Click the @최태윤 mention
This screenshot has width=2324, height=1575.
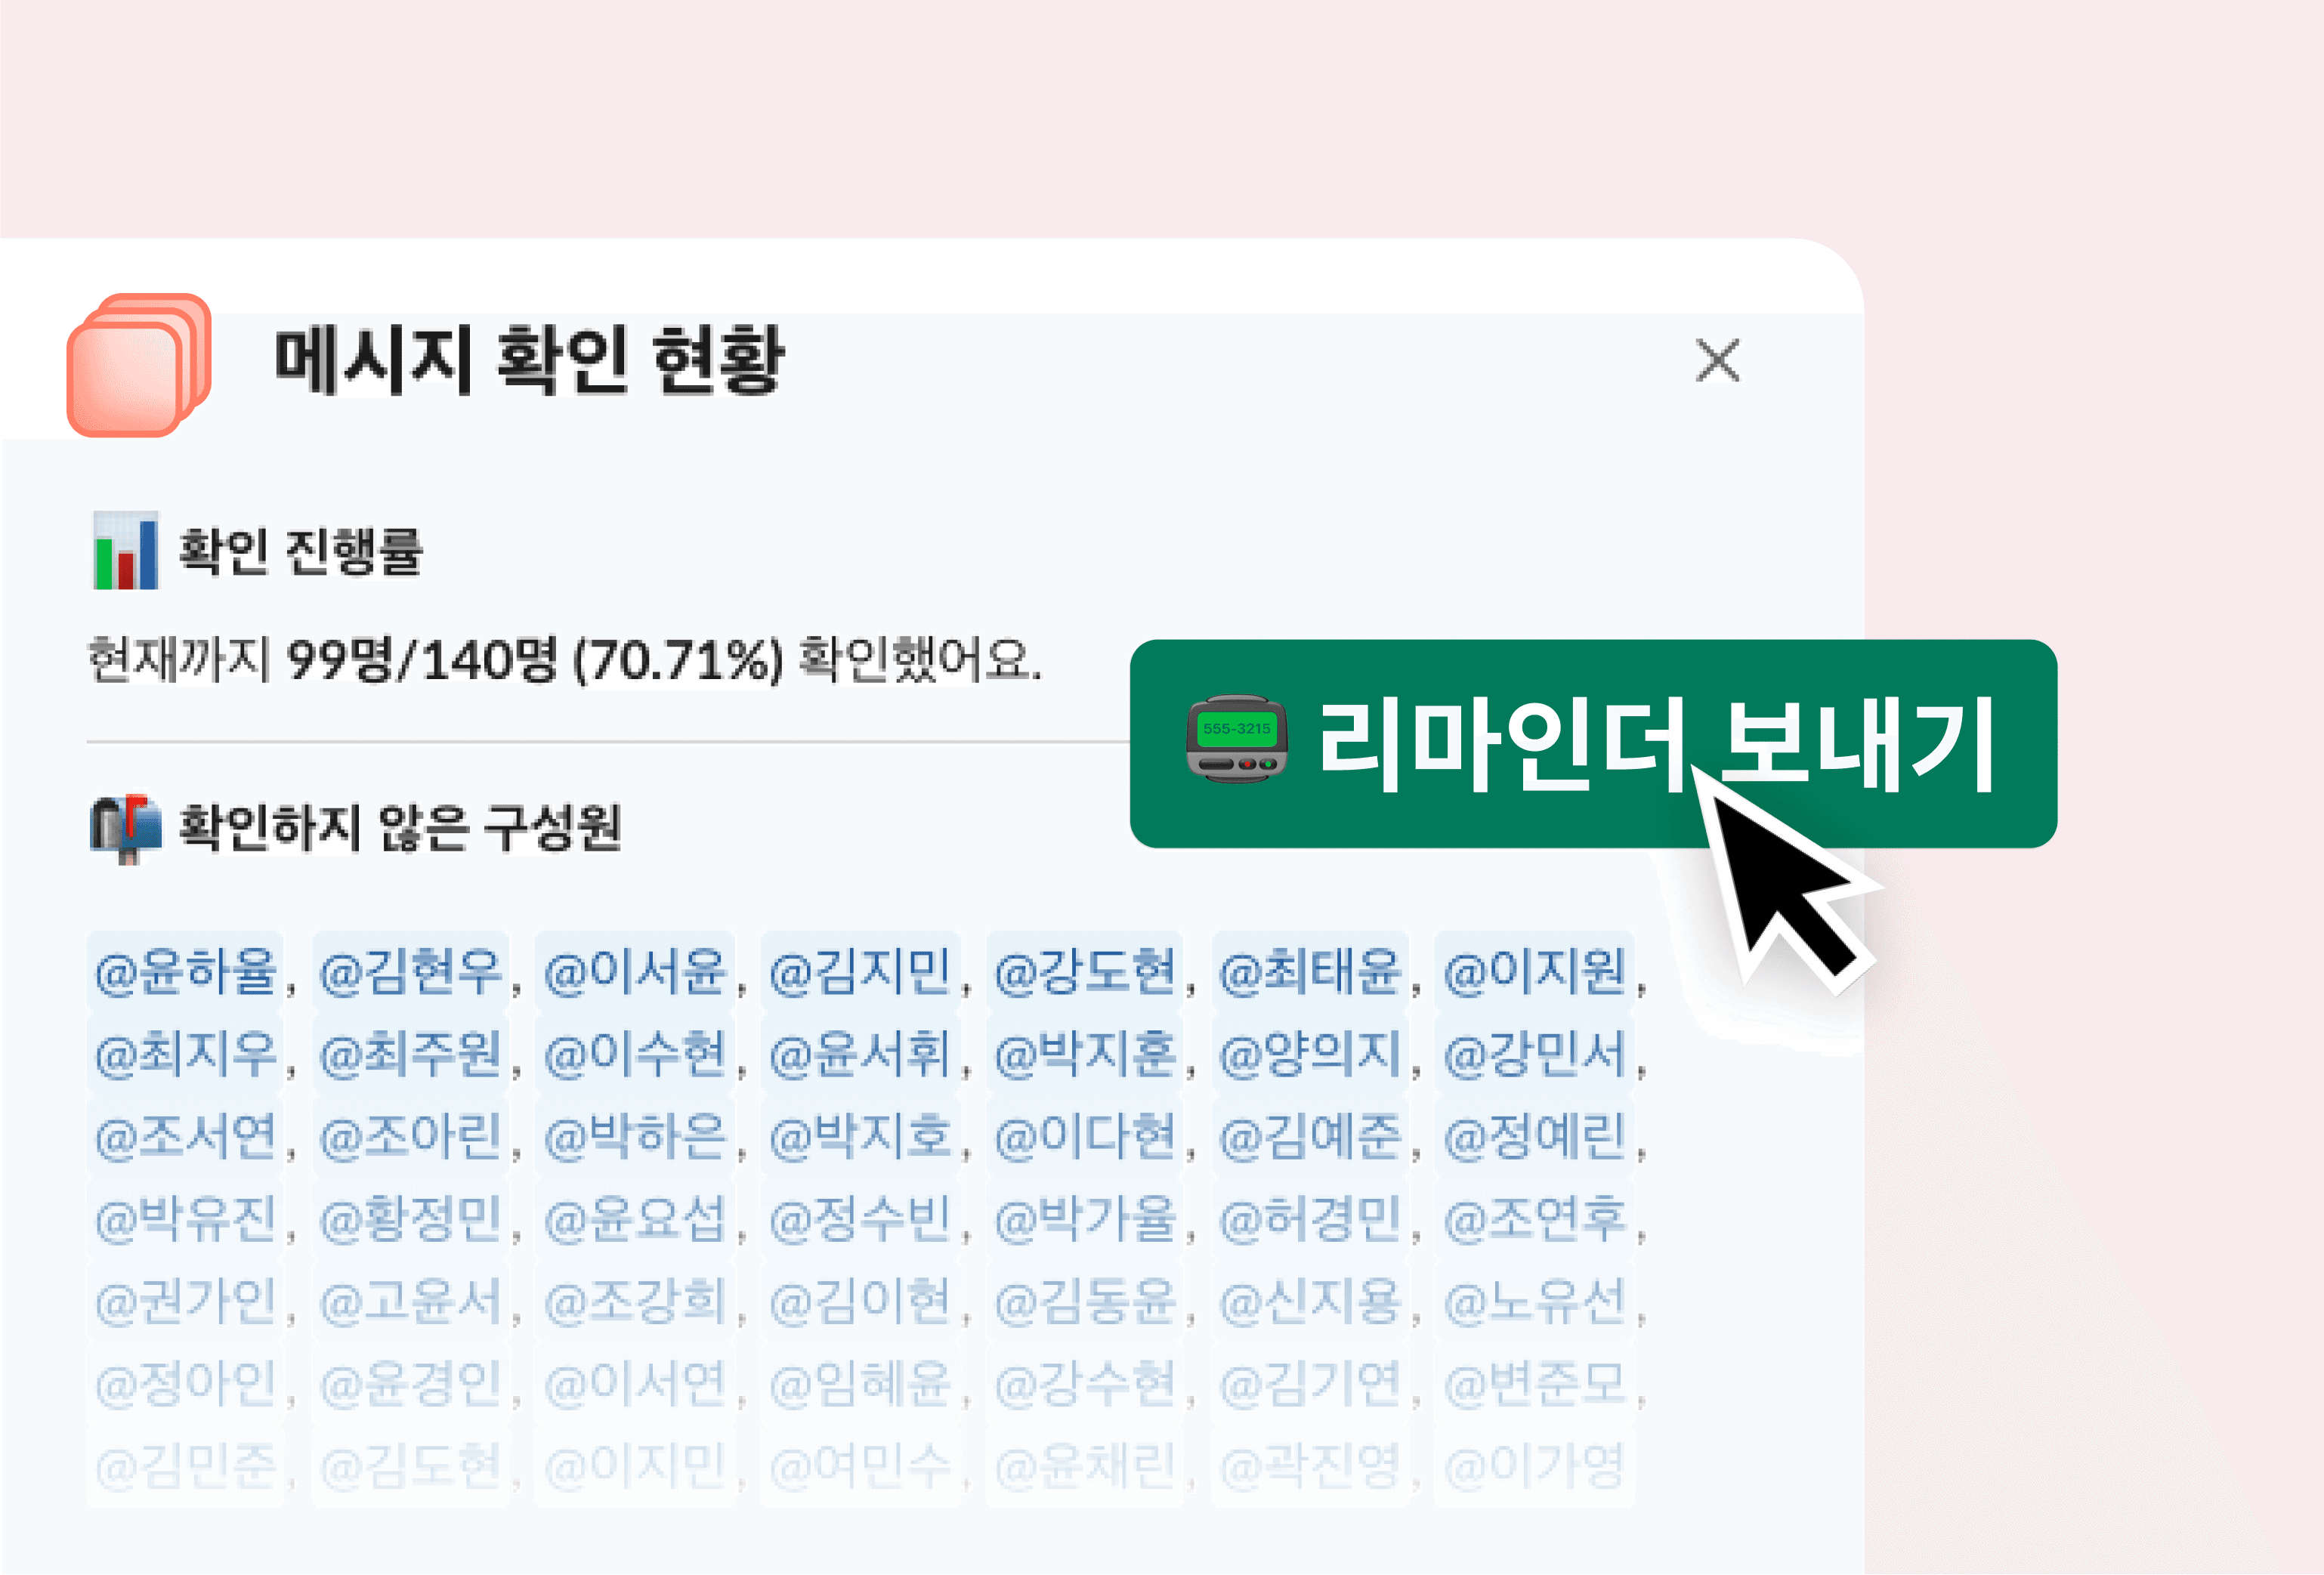(x=1309, y=971)
